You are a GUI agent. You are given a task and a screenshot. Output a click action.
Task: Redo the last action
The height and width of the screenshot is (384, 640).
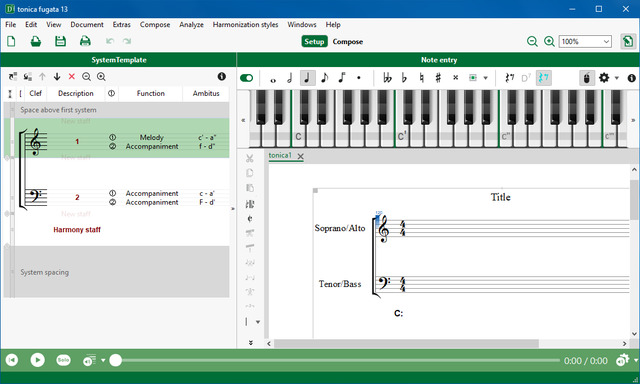click(127, 41)
